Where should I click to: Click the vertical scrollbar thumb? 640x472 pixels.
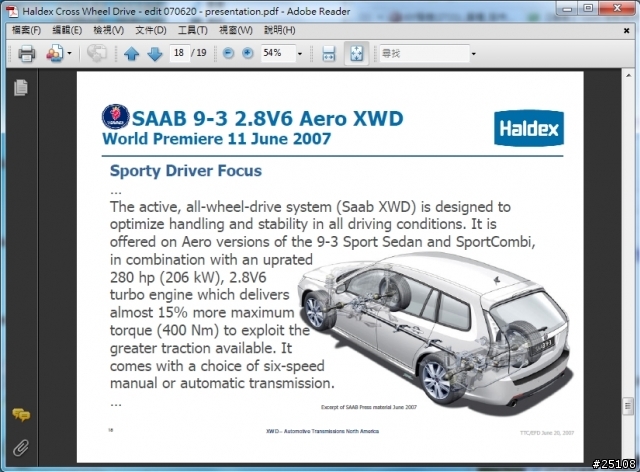629,406
